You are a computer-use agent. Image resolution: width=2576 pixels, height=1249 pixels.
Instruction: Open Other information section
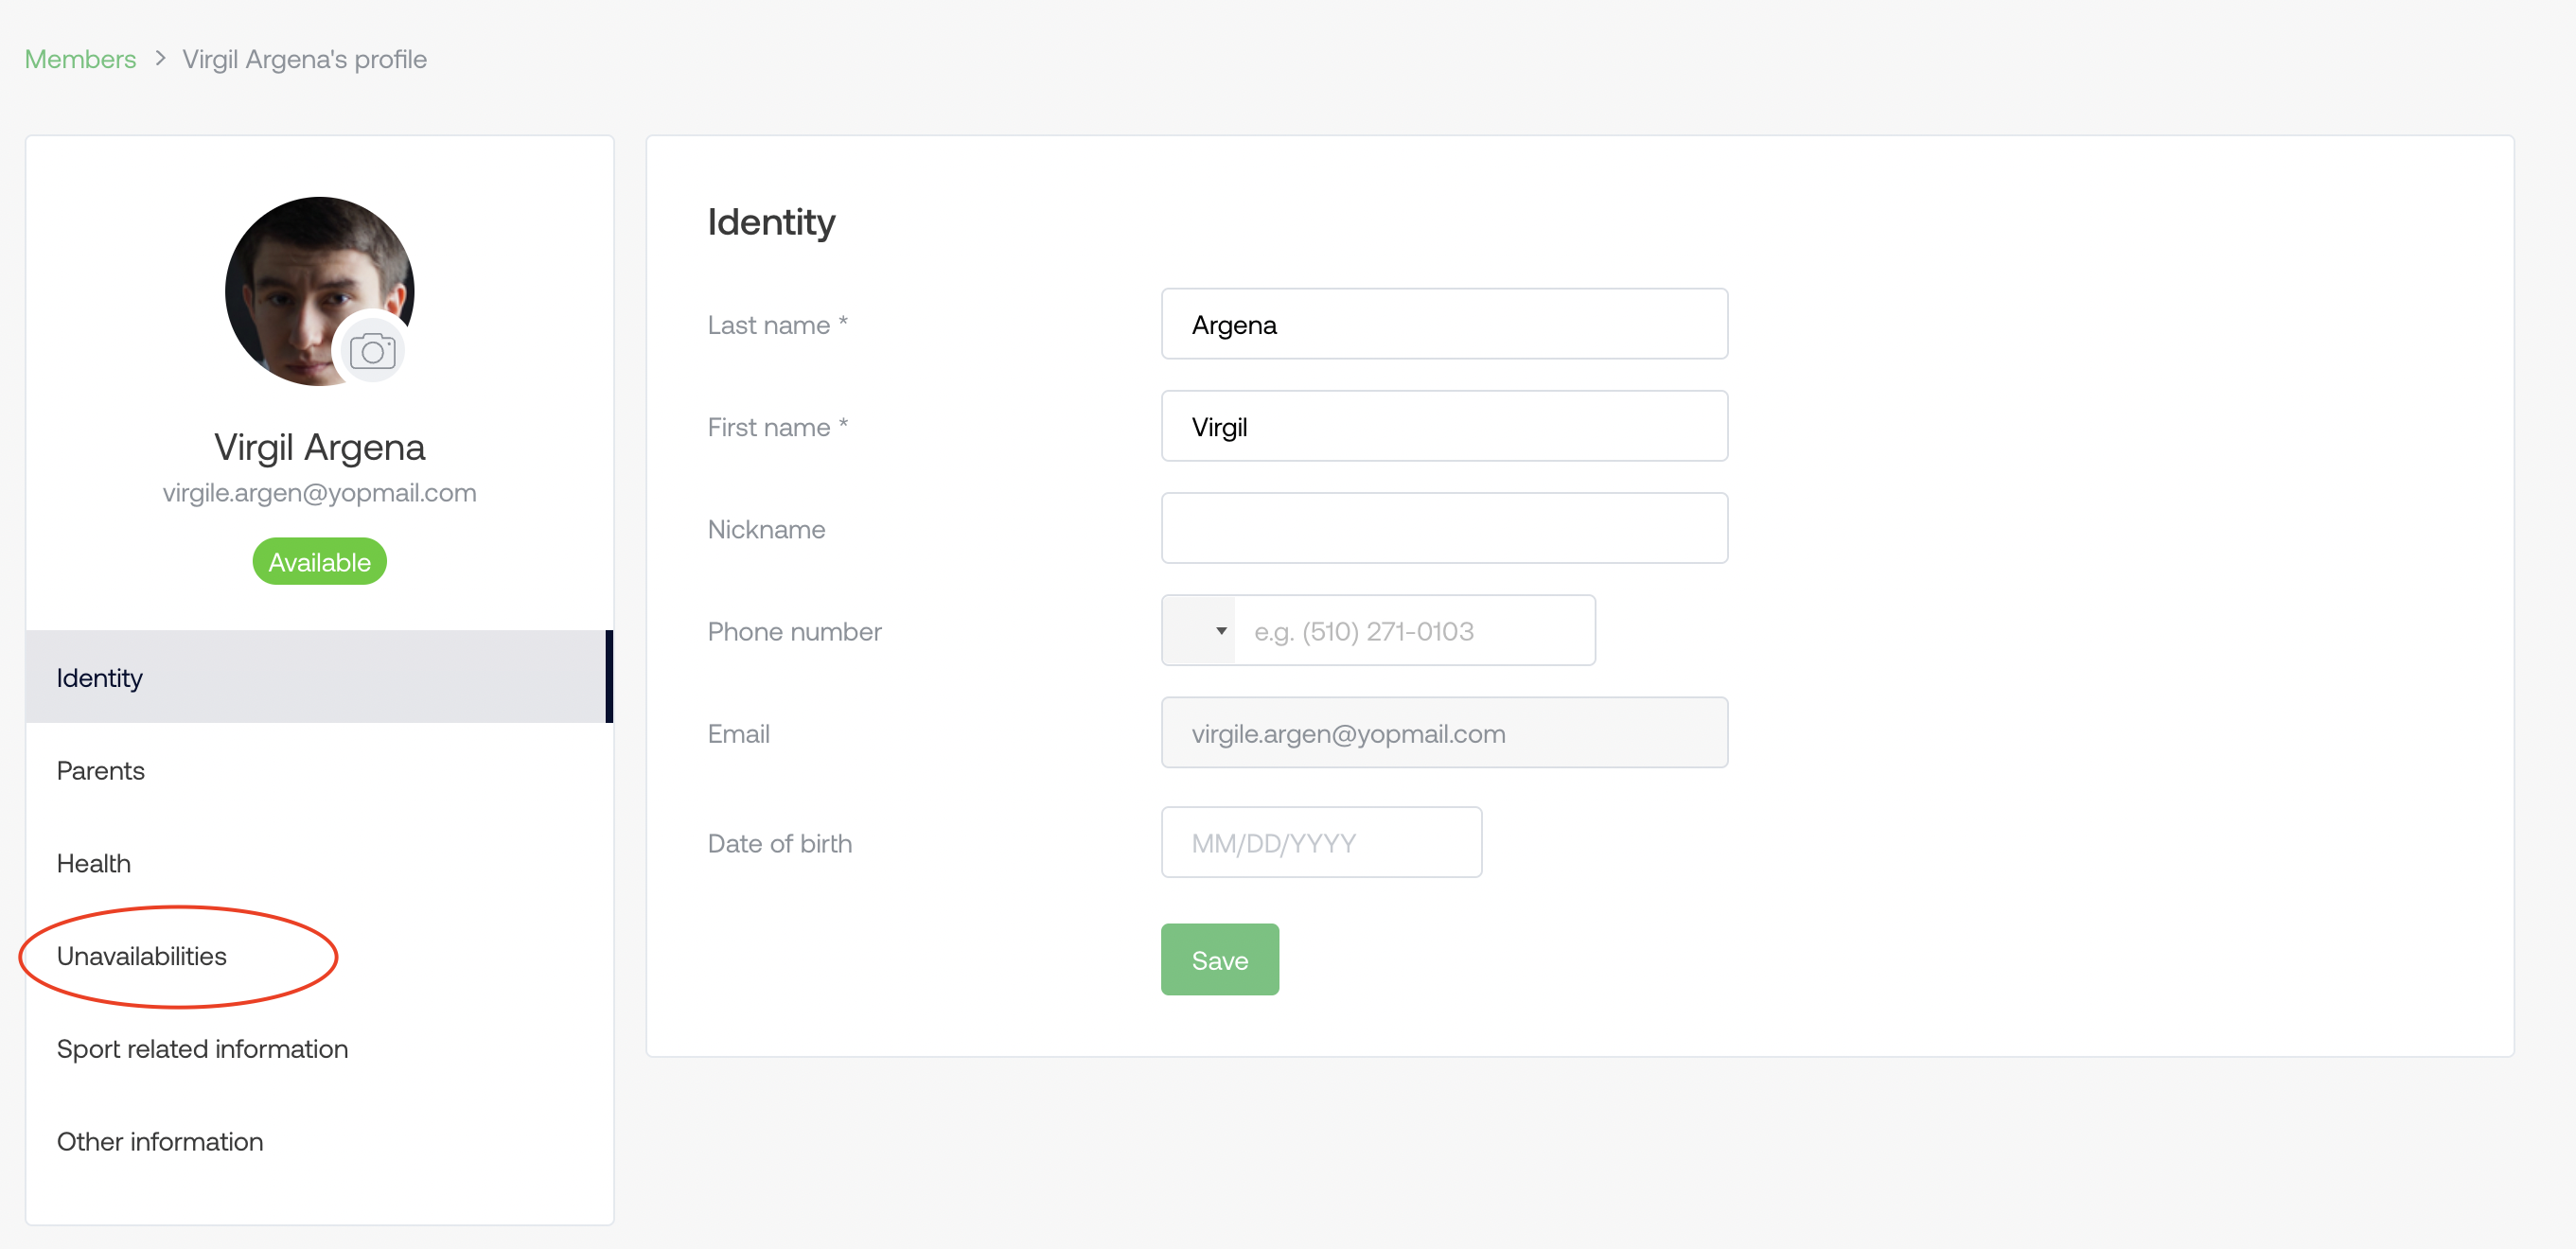319,1142
